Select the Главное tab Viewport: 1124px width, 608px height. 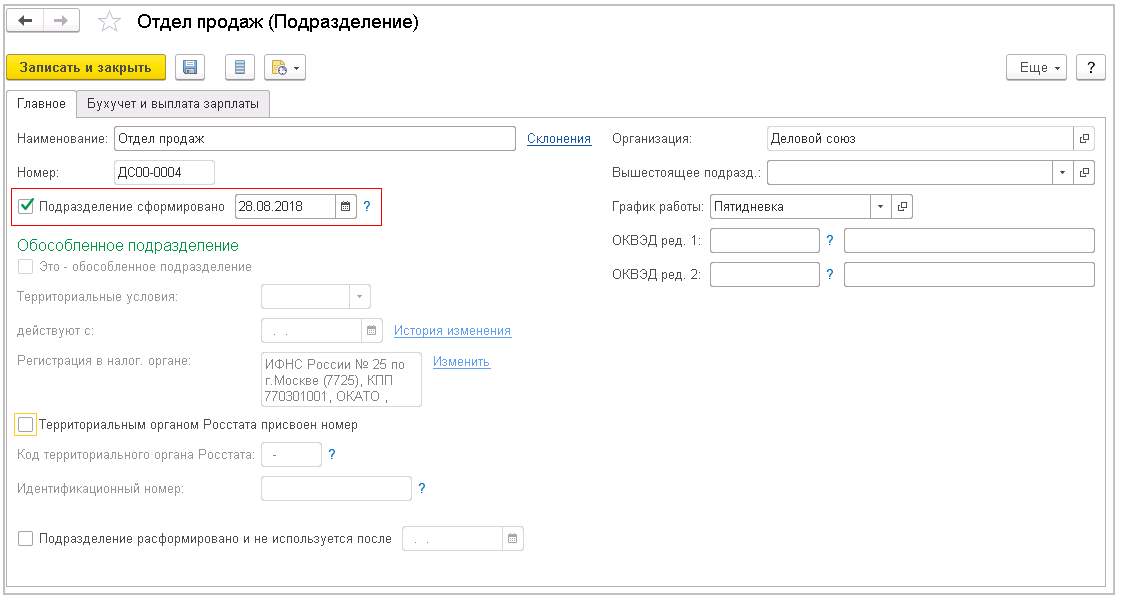tap(43, 103)
